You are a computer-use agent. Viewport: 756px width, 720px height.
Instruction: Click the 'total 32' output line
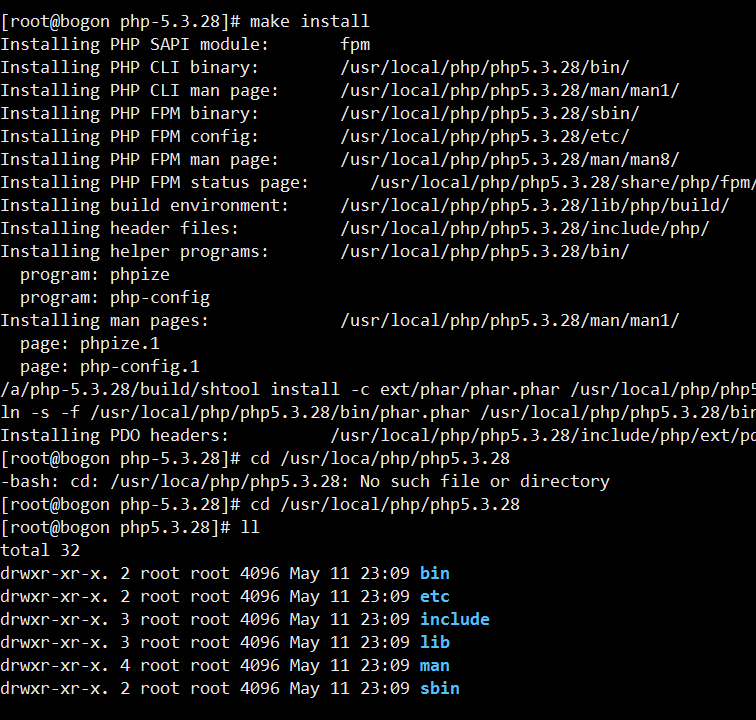(40, 550)
